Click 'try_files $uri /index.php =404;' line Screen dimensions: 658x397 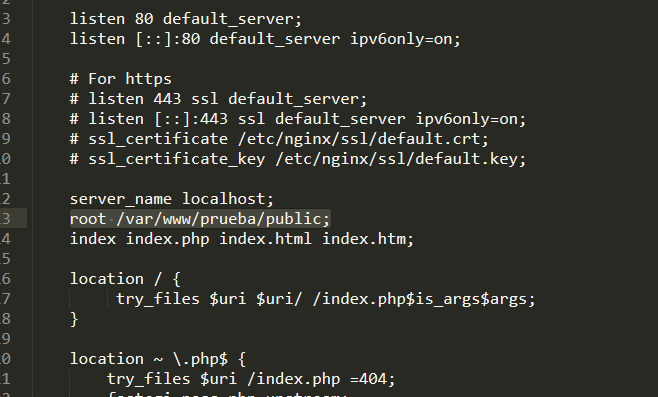click(251, 379)
